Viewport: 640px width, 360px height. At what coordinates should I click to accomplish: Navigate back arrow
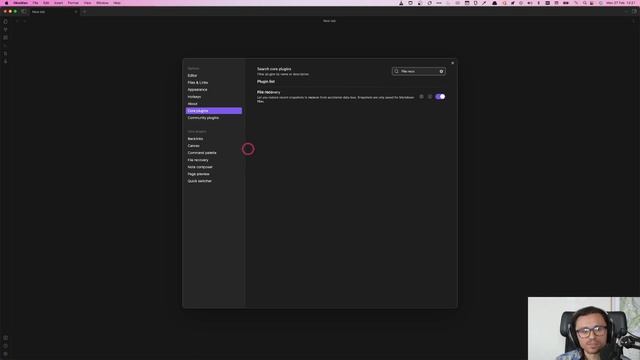coord(17,21)
